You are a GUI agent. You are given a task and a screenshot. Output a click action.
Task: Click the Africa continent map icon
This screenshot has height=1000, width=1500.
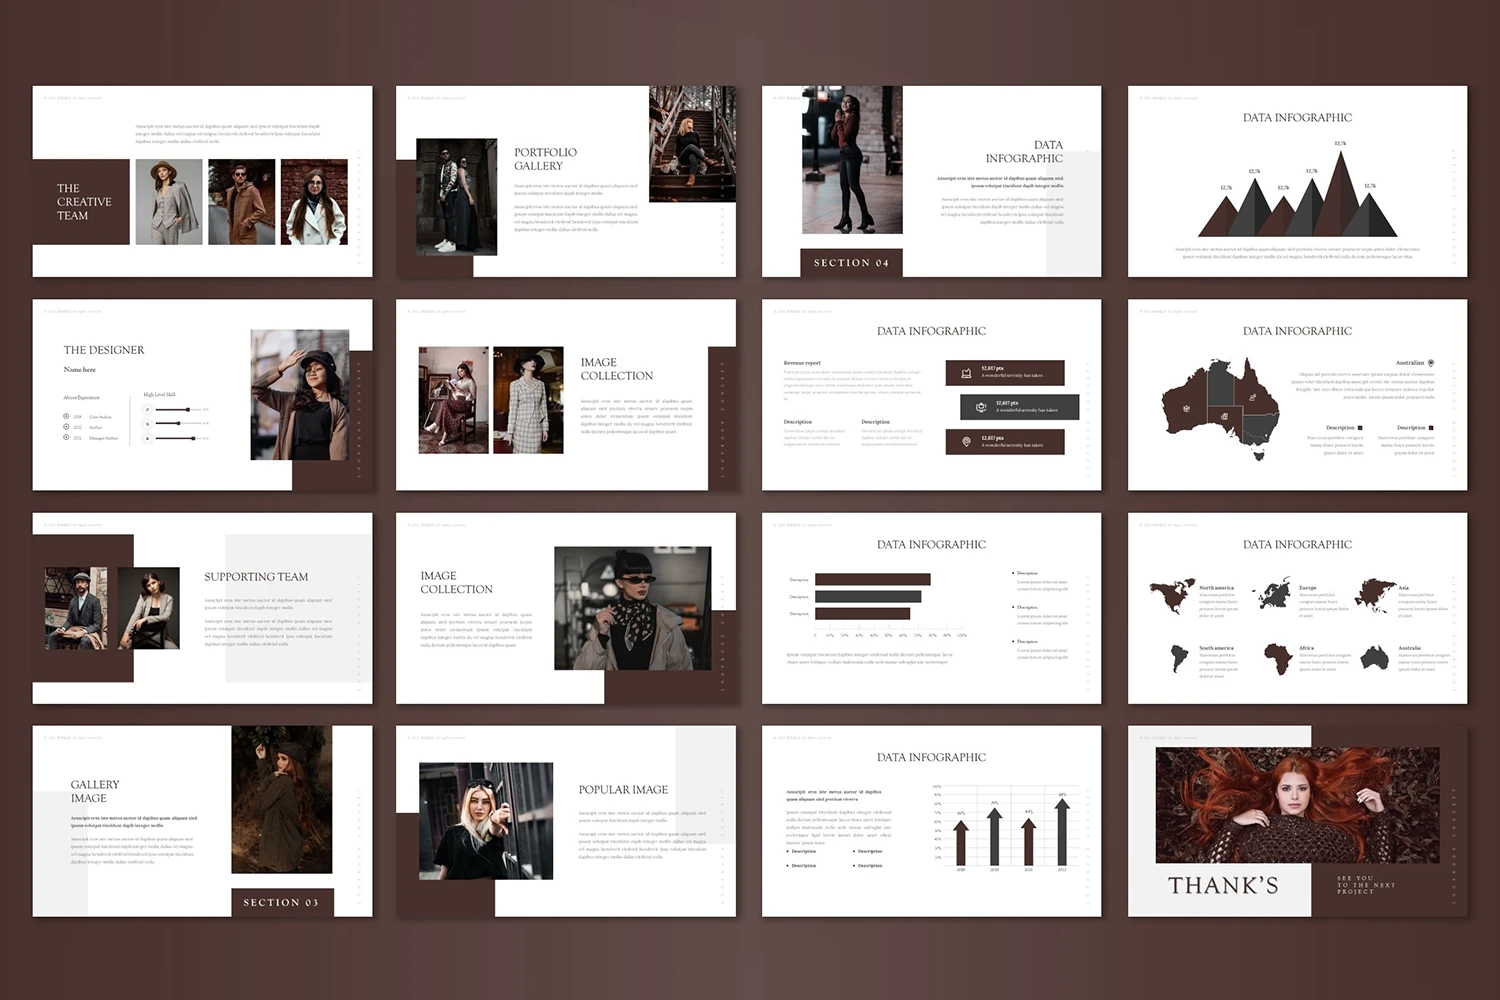click(1277, 658)
